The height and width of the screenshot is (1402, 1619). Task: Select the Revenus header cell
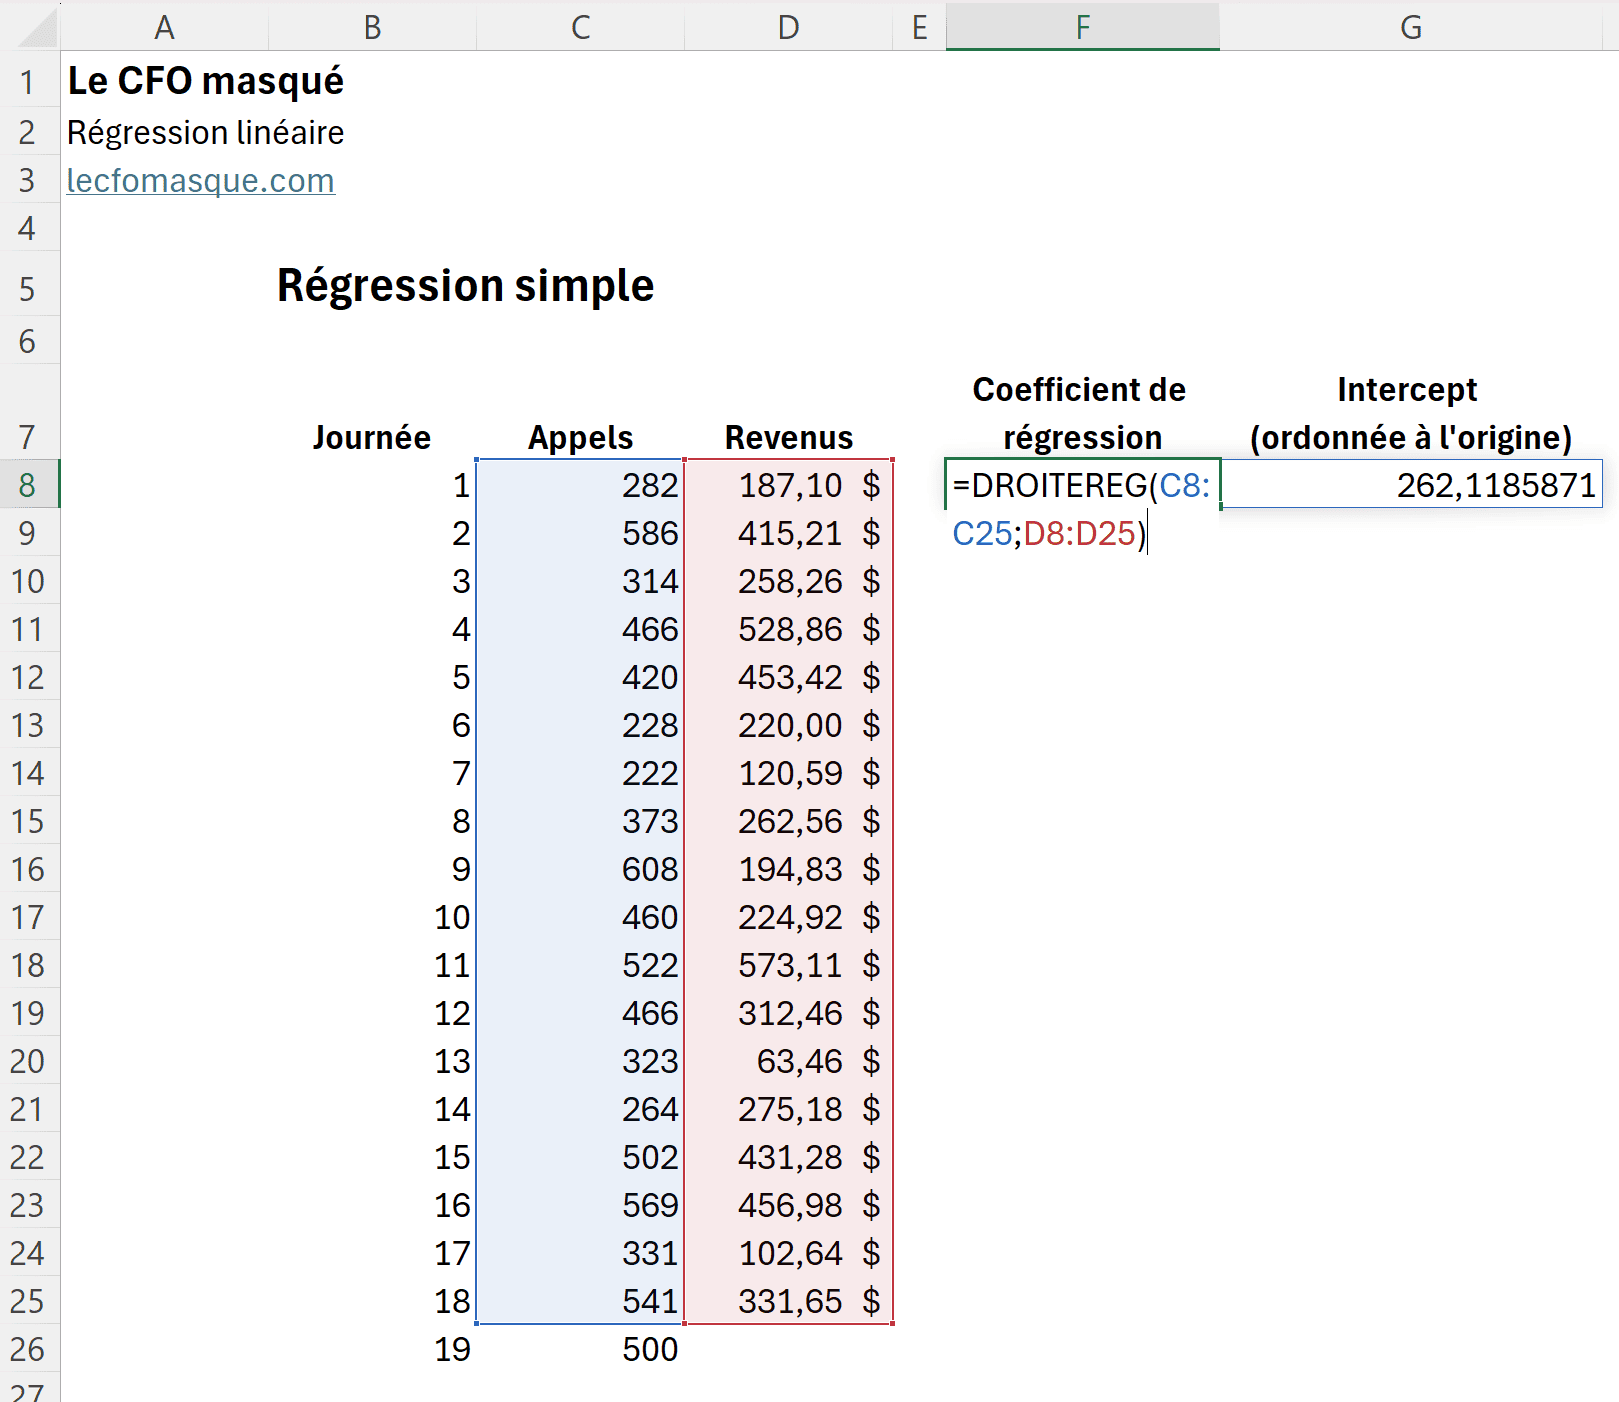click(788, 437)
